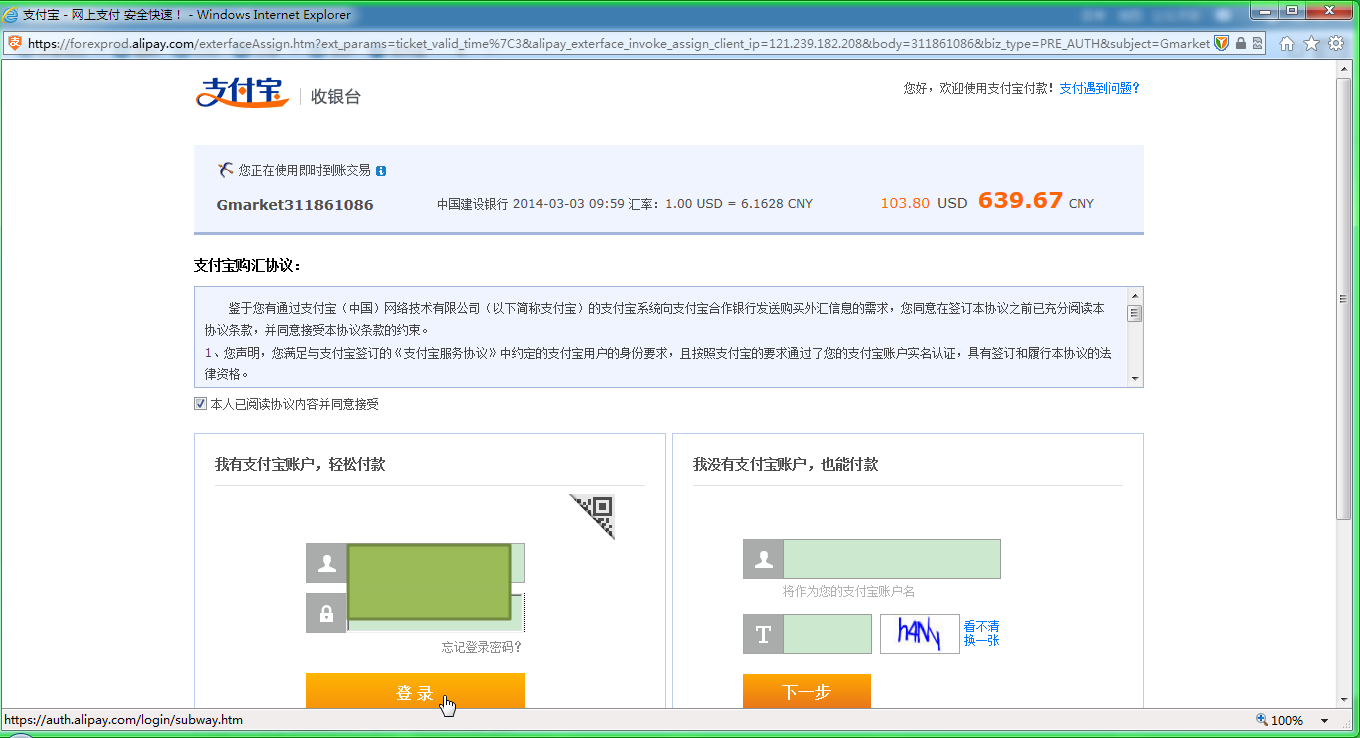
Task: Click the 639.67 CNY amount
Action: 1036,201
